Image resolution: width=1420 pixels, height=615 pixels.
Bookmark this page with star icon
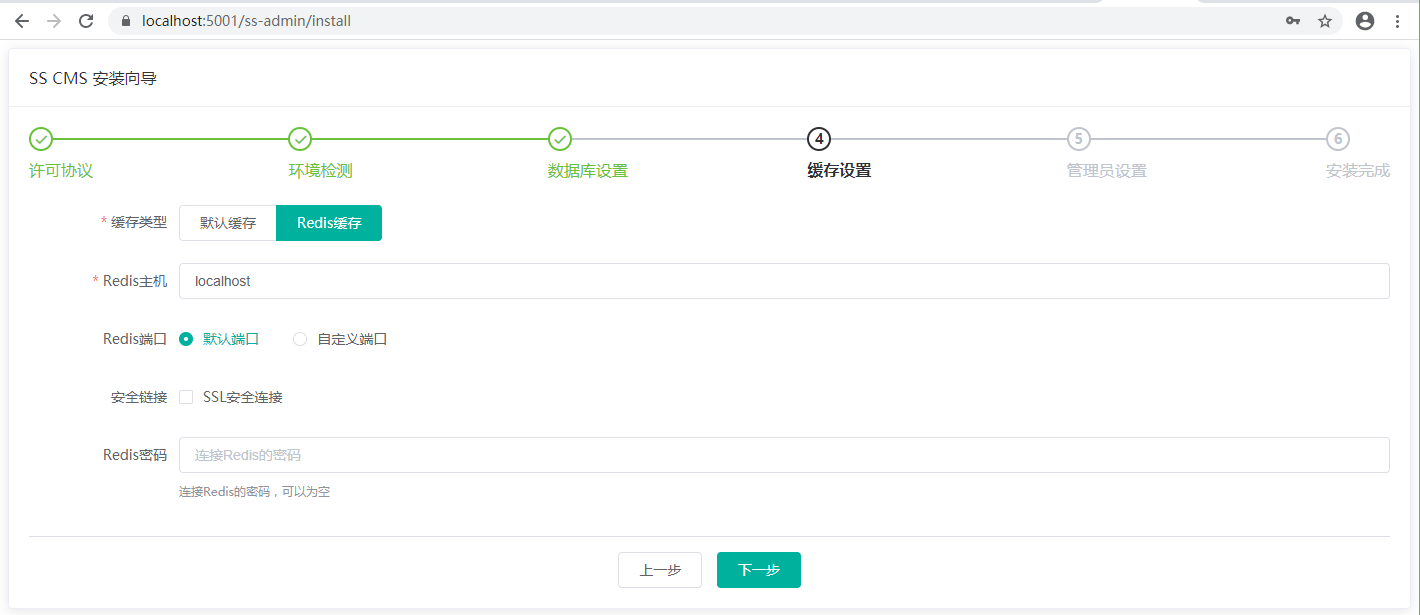pyautogui.click(x=1325, y=21)
